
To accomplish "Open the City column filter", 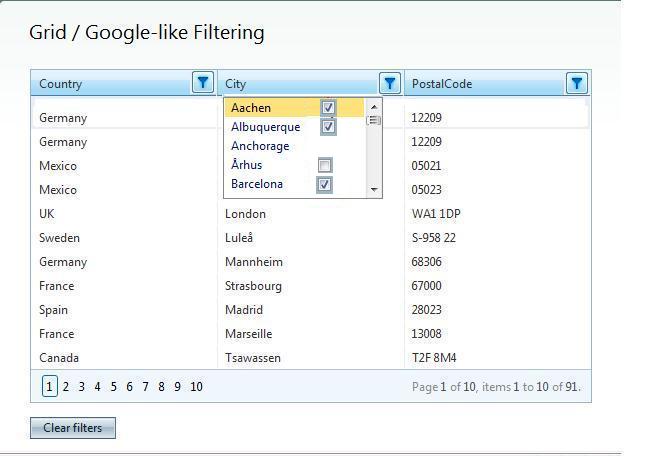I will 390,83.
